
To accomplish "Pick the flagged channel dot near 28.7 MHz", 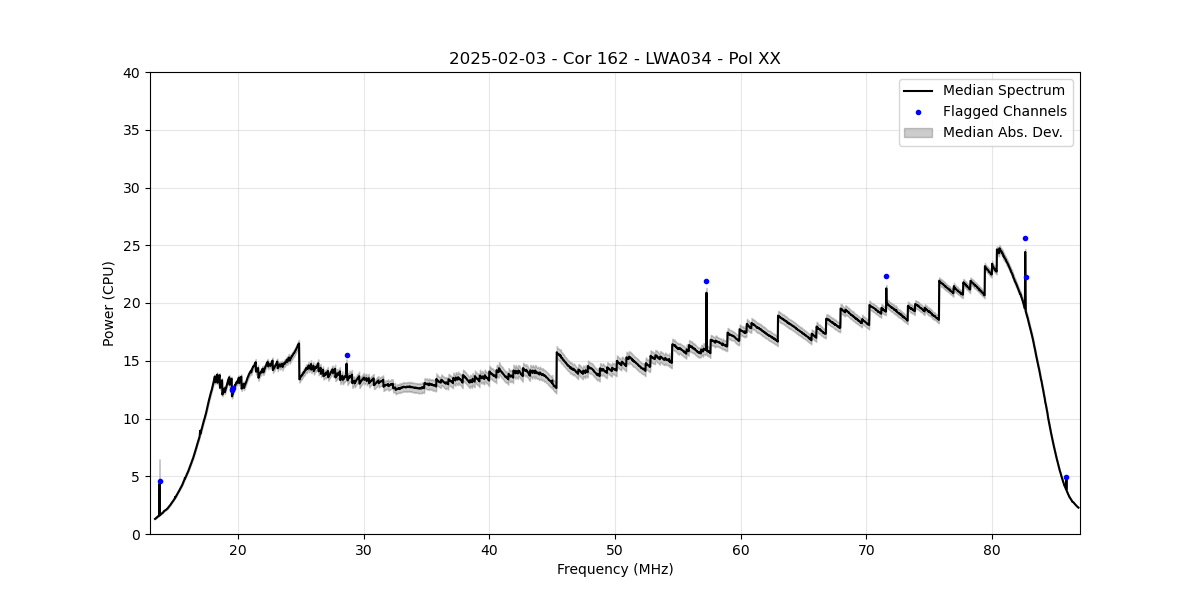I will pos(347,355).
